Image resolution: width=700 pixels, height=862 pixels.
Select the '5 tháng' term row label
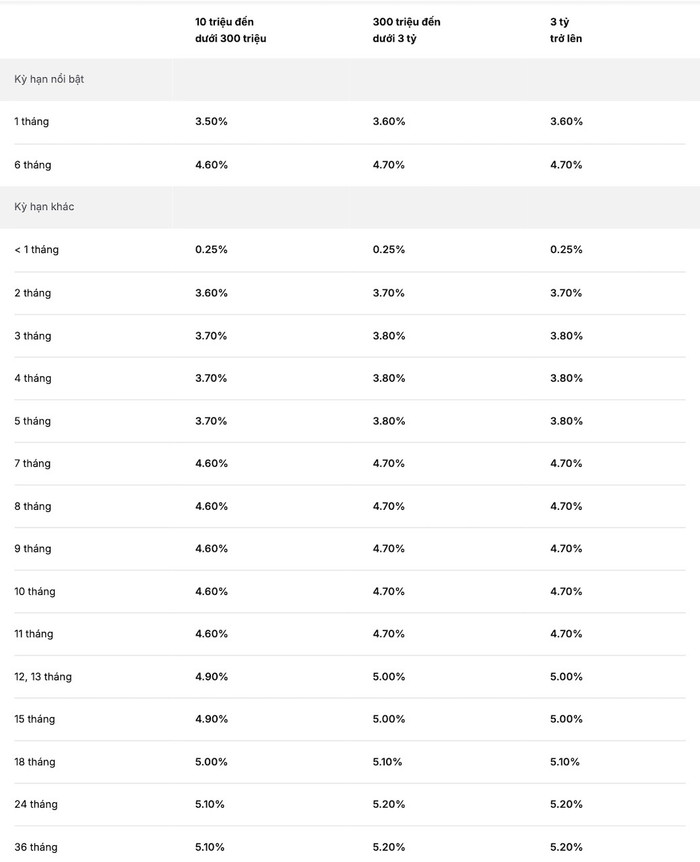[x=32, y=421]
